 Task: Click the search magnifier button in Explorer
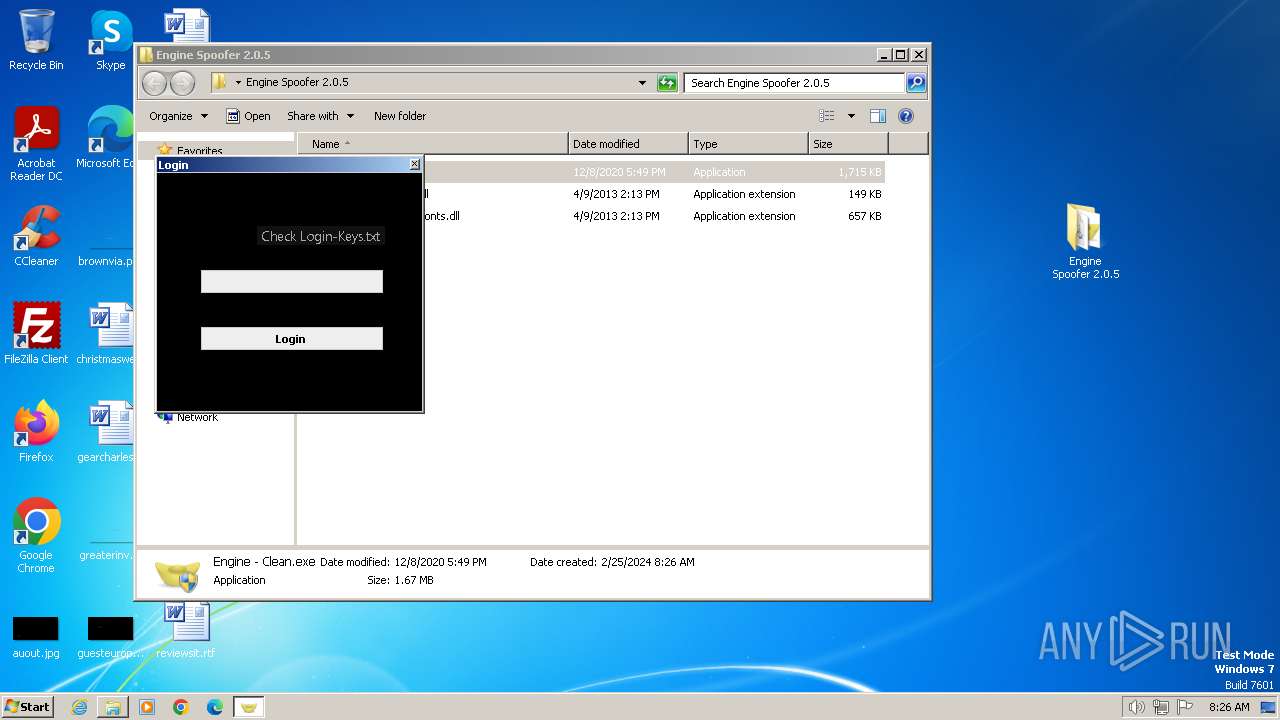coord(916,83)
